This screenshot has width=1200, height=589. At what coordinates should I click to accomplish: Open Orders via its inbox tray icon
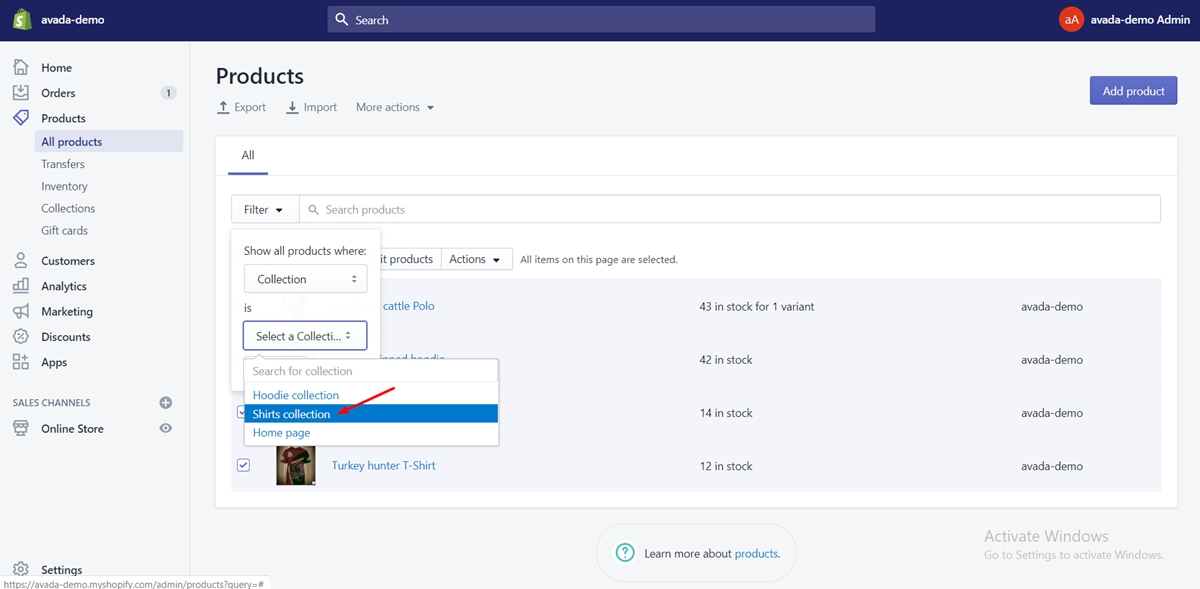21,93
